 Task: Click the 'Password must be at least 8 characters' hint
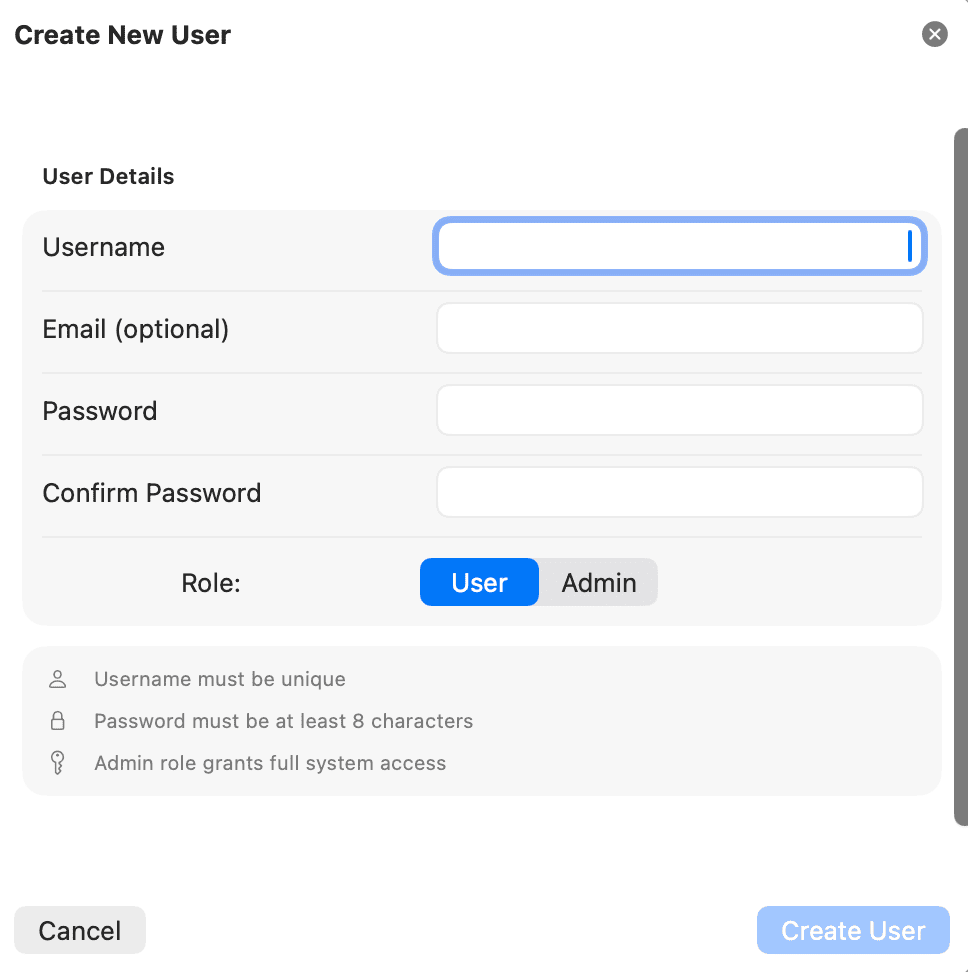pos(283,721)
